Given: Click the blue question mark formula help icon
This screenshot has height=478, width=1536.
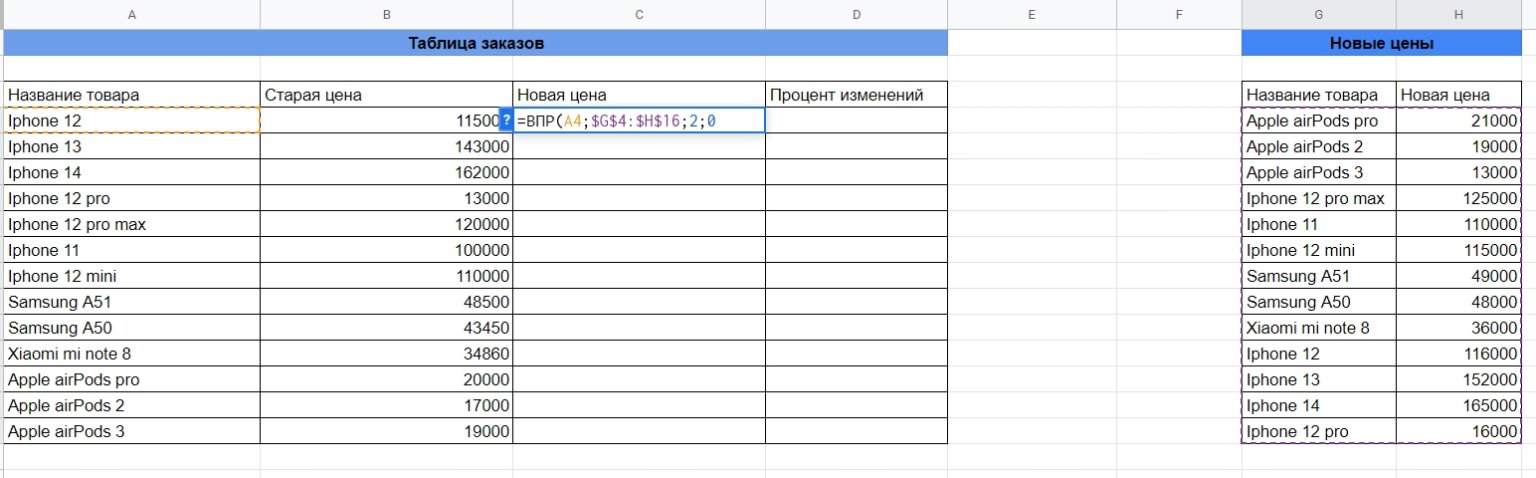Looking at the screenshot, I should click(x=506, y=120).
